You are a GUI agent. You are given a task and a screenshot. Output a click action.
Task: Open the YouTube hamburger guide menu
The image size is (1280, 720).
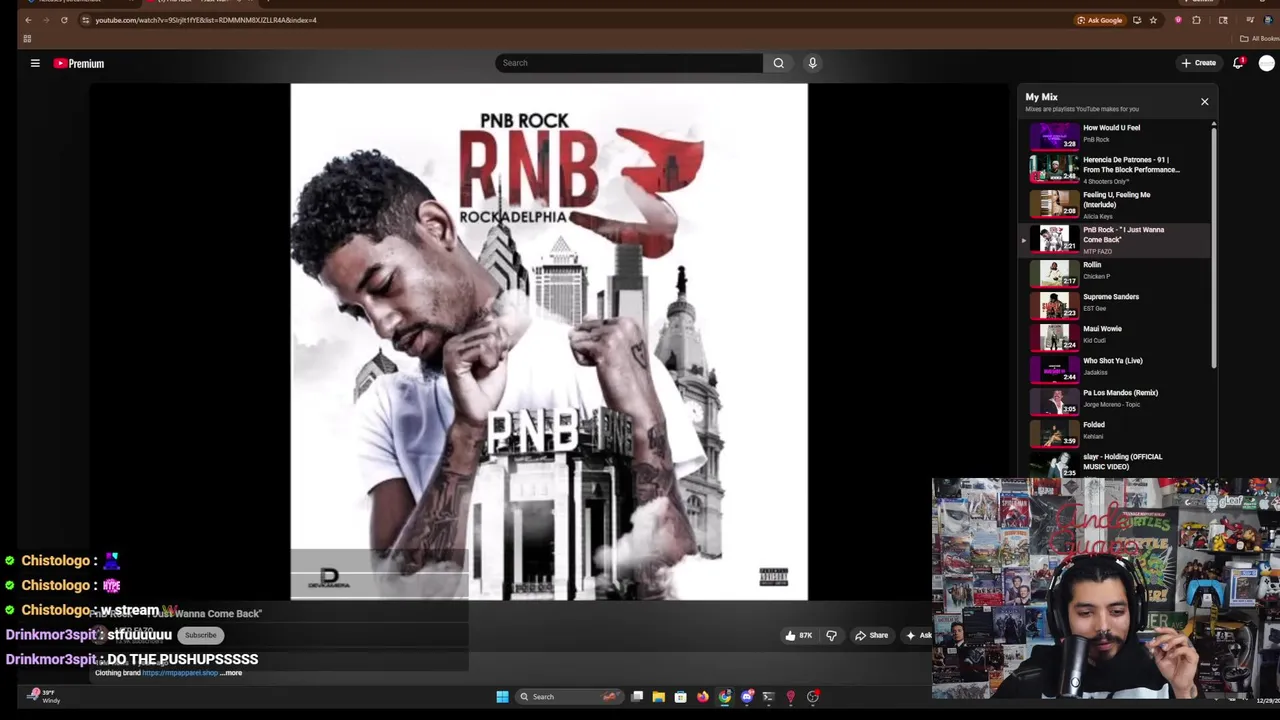(35, 63)
